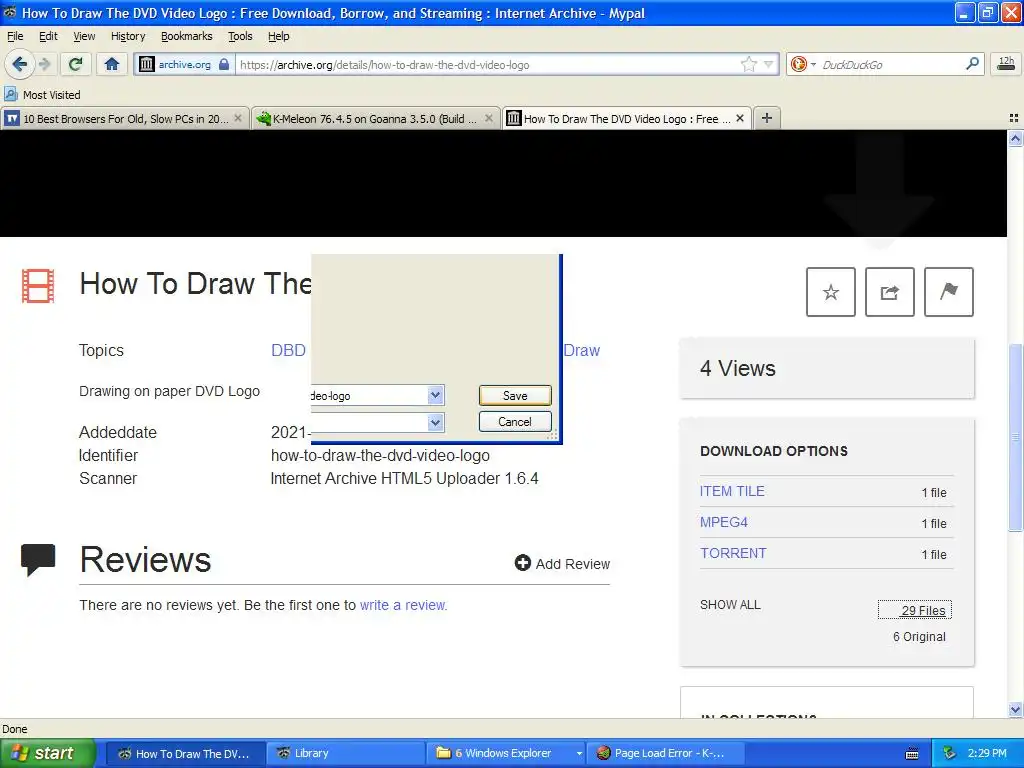Screen dimensions: 1024x768
Task: Switch to Page Load Error K-Meleon taskbar window
Action: 665,754
